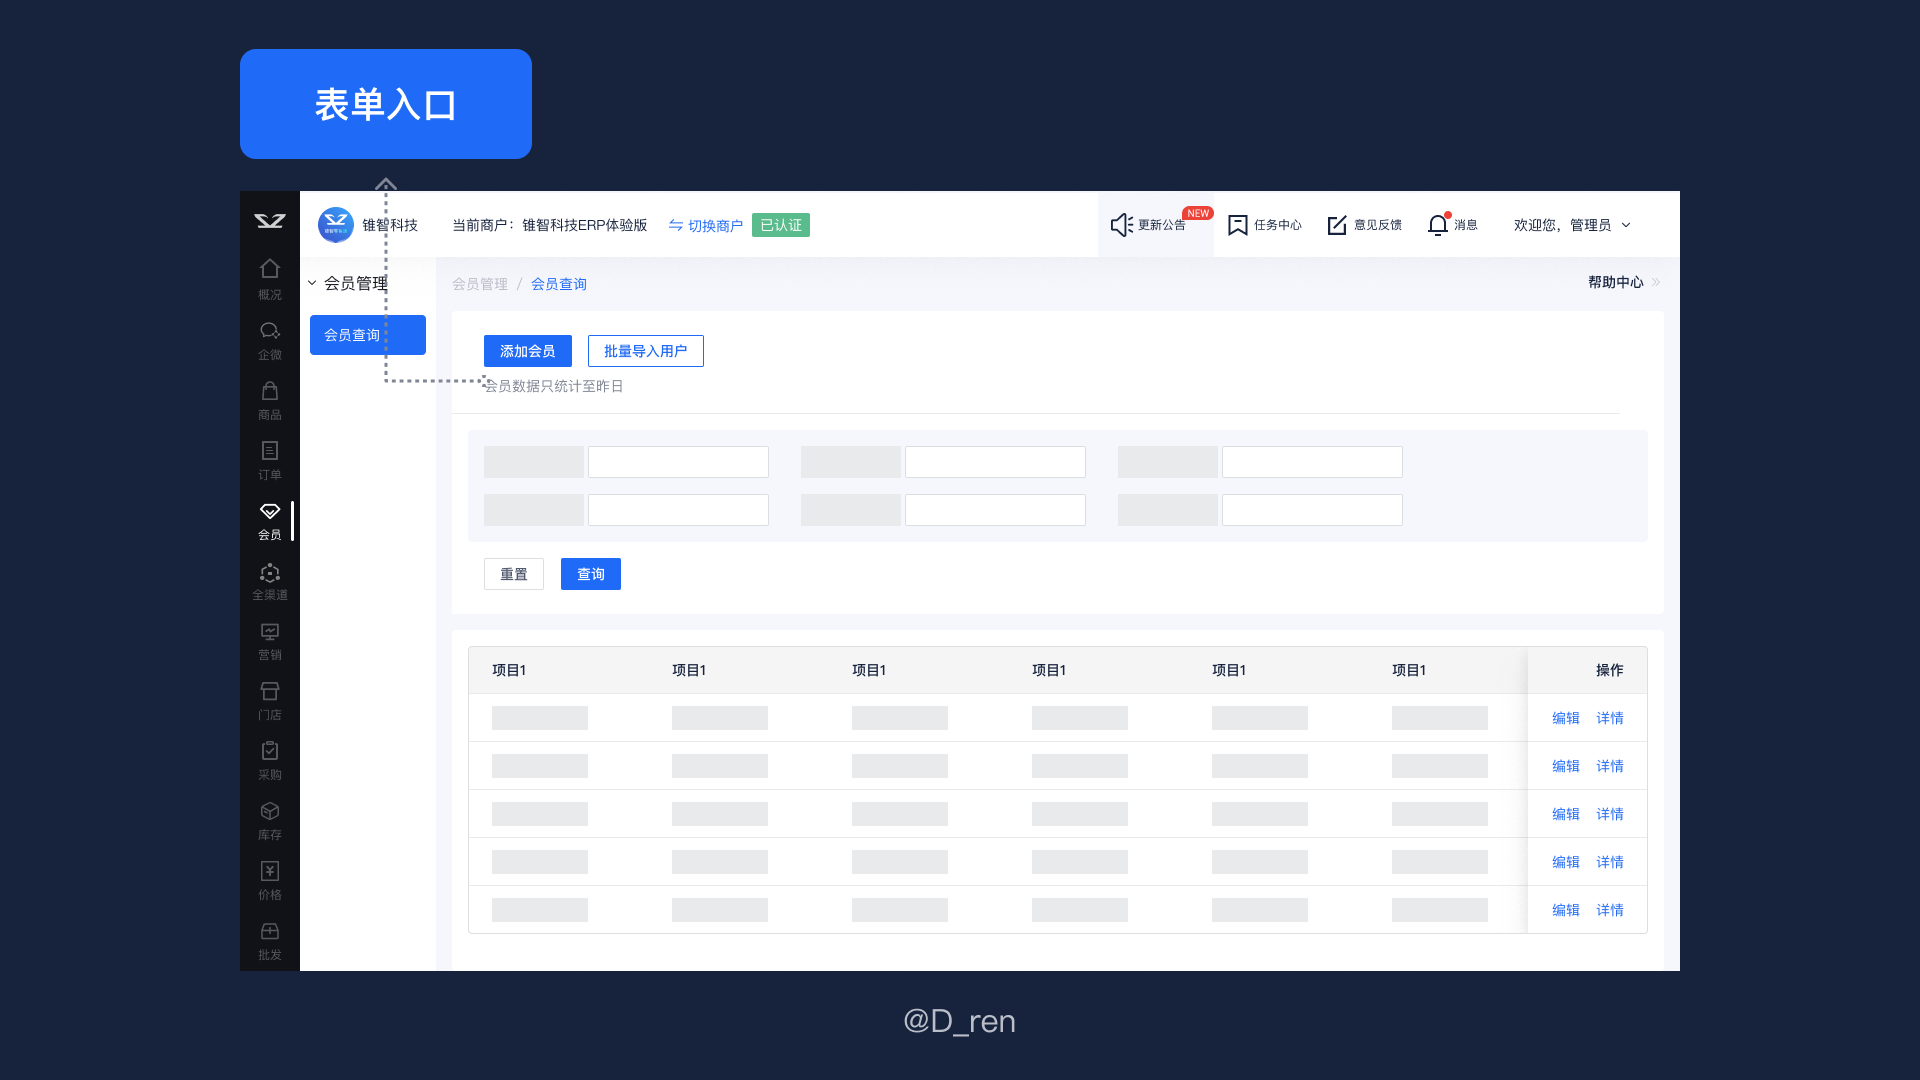Click the 添加会员 button
The image size is (1920, 1080).
528,351
